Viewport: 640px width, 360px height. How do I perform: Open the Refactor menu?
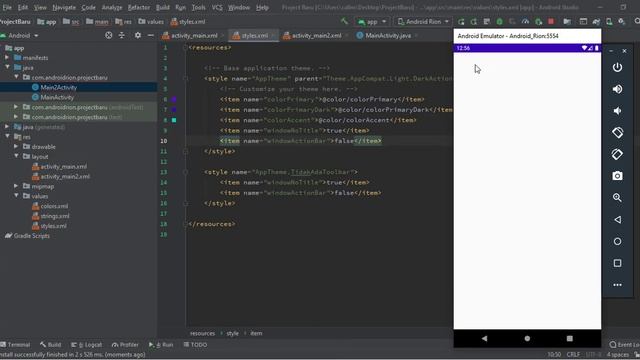(139, 7)
